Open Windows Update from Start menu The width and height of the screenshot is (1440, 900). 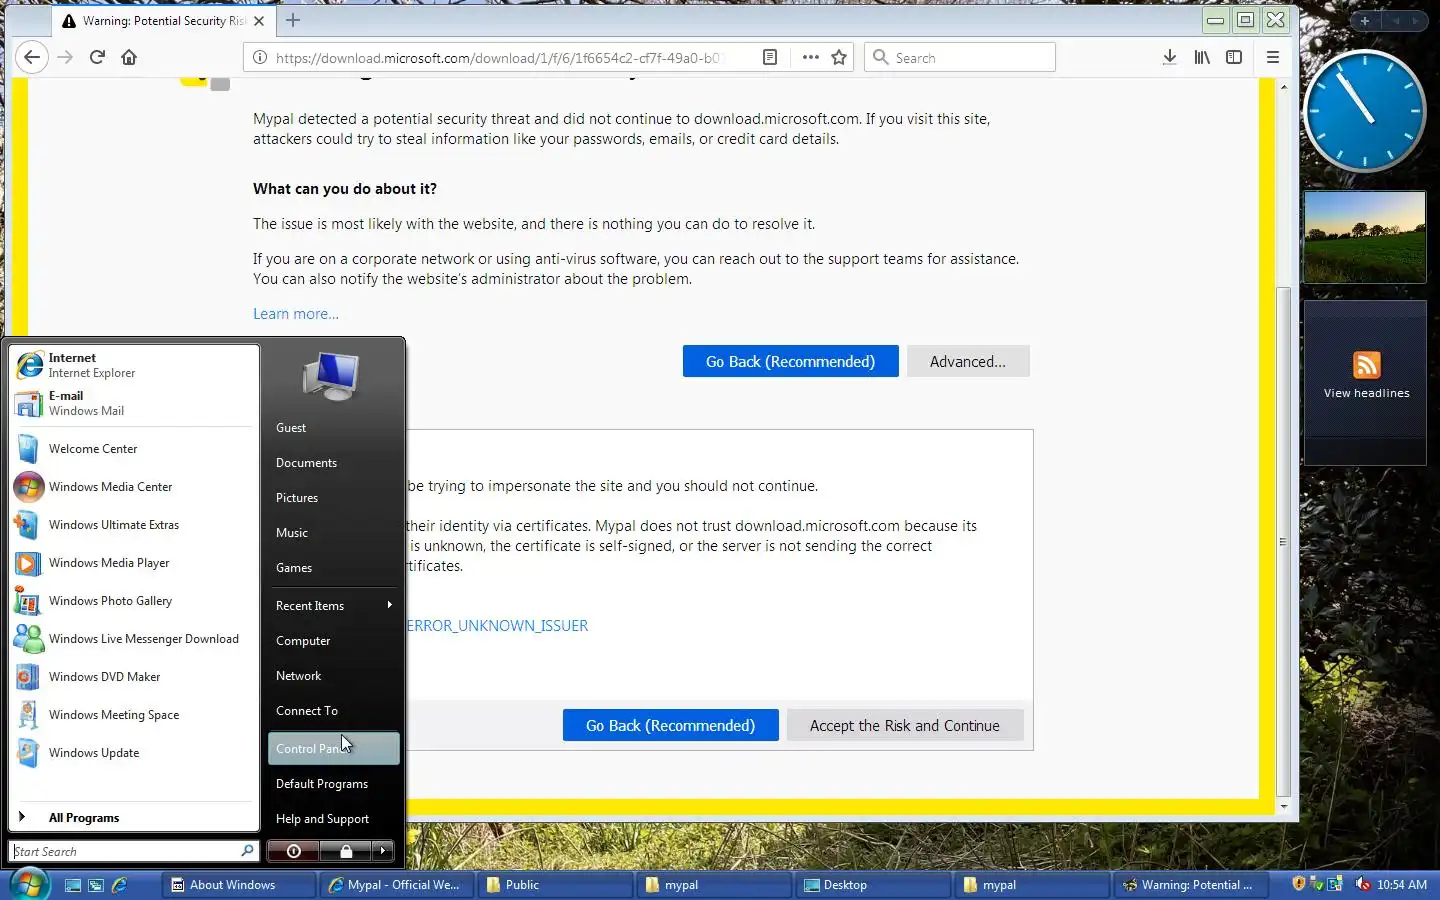point(134,753)
